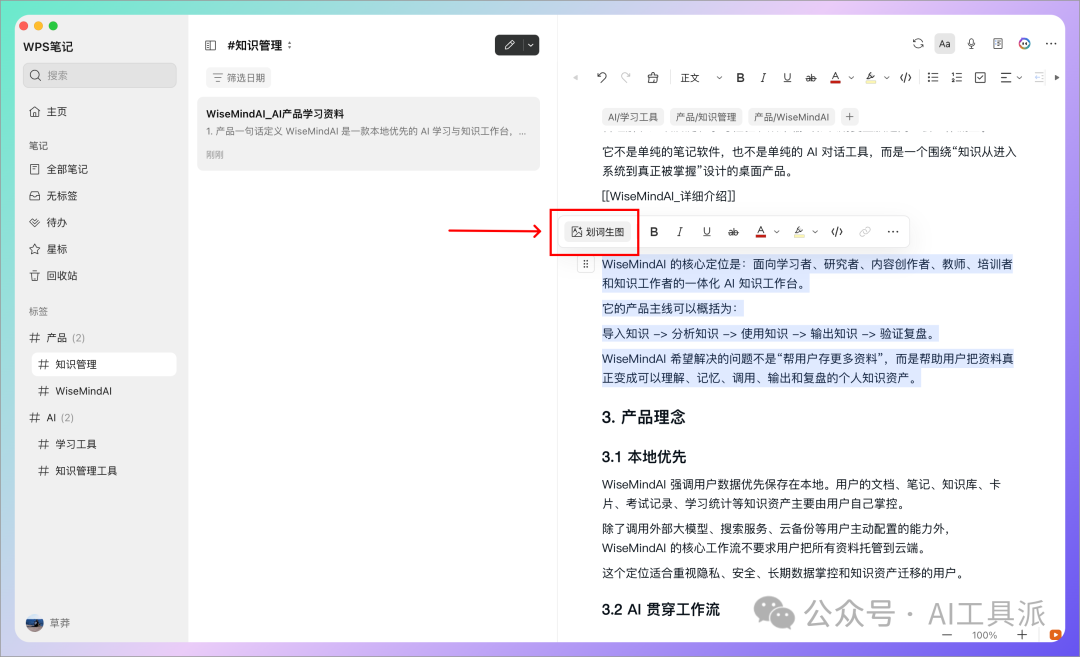Screen dimensions: 1080x657
Task: Toggle underline in the floating toolbar
Action: [x=707, y=232]
